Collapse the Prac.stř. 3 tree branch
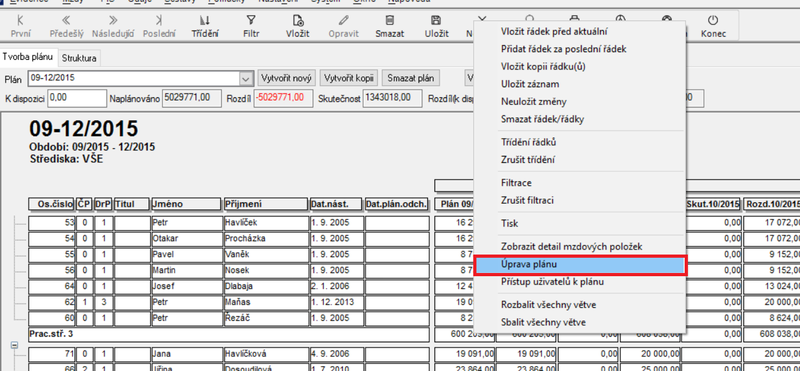Image resolution: width=800 pixels, height=371 pixels. pos(14,345)
